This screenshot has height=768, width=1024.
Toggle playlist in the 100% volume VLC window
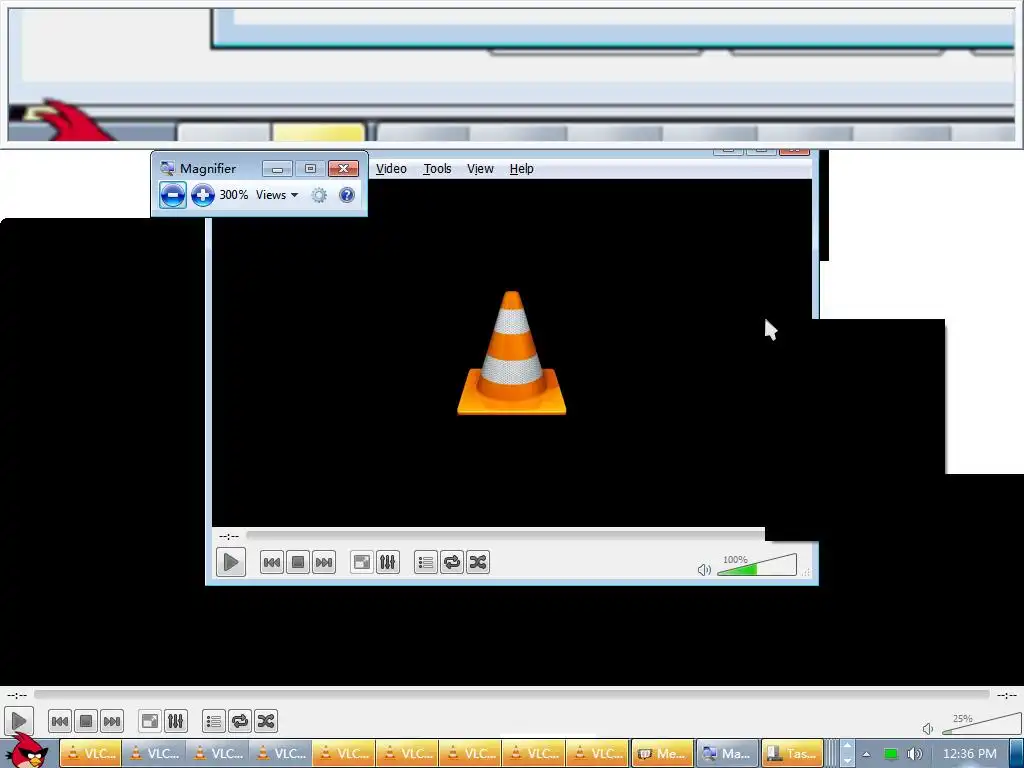pos(426,562)
